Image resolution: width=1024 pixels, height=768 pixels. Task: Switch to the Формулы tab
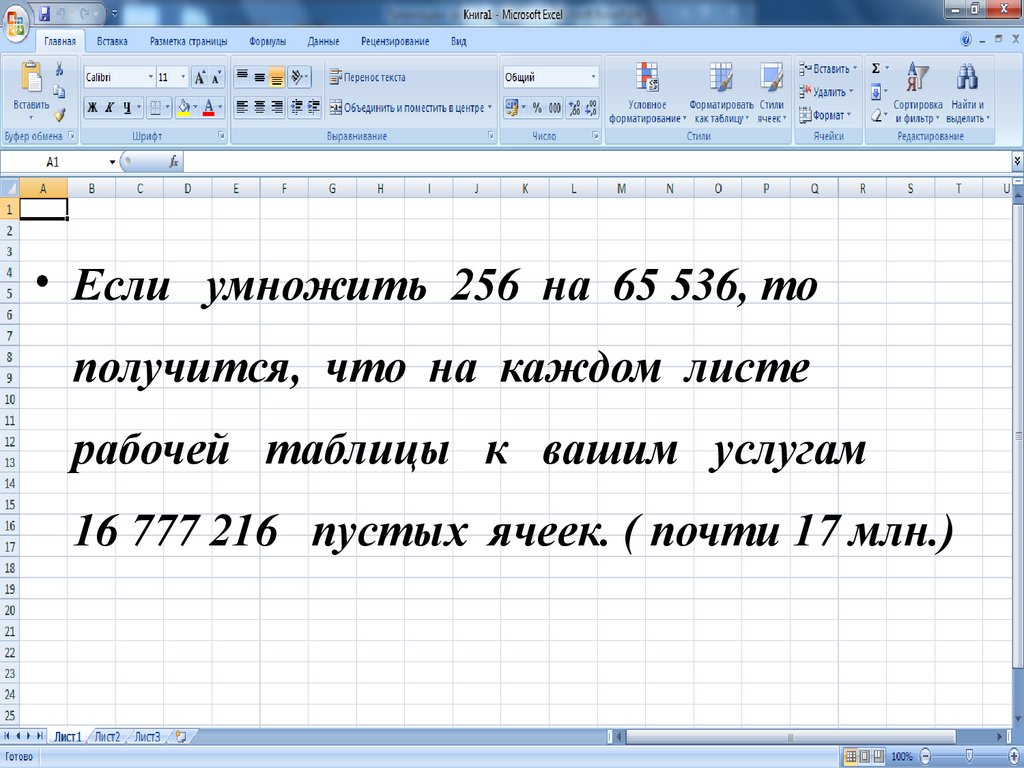coord(267,41)
